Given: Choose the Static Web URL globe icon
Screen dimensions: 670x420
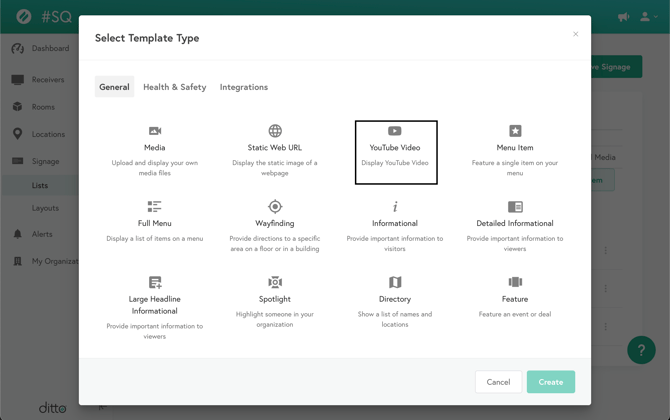Looking at the screenshot, I should click(275, 131).
